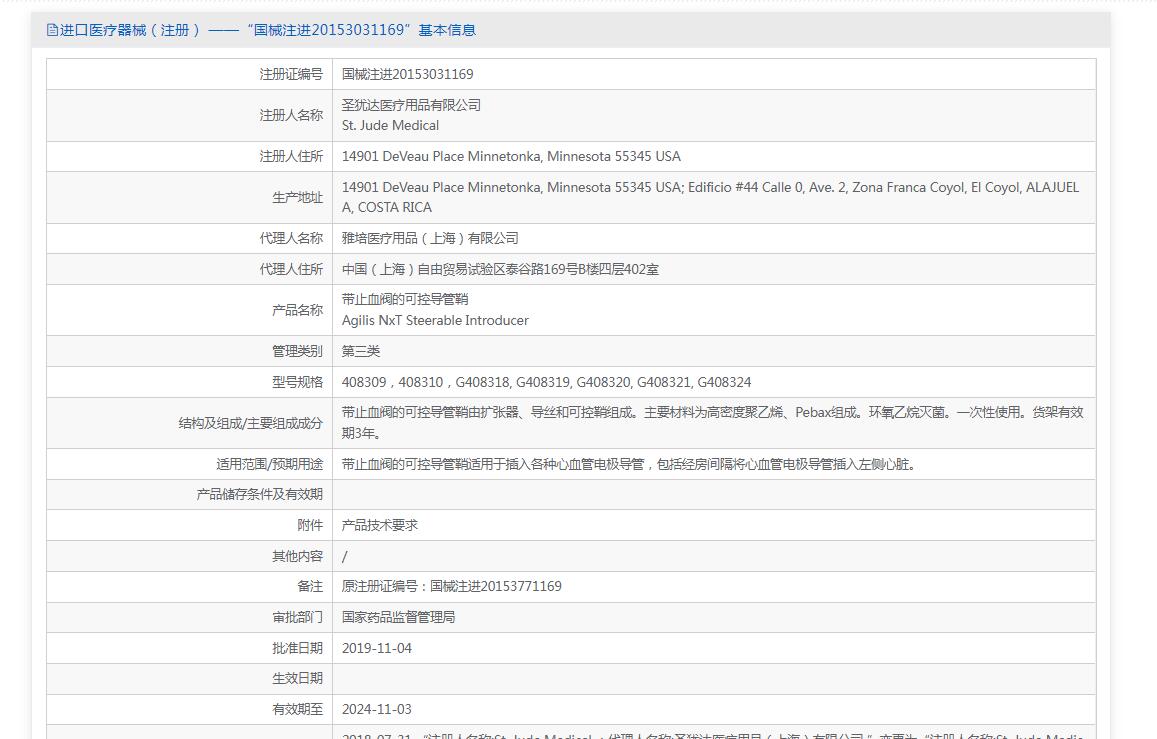This screenshot has width=1157, height=739.
Task: Click the 产品储存条件及有效期 label
Action: (x=260, y=495)
